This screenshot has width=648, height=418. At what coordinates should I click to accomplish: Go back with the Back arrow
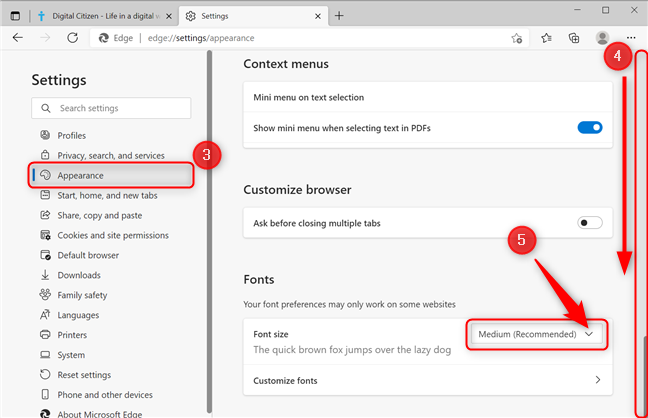[18, 38]
